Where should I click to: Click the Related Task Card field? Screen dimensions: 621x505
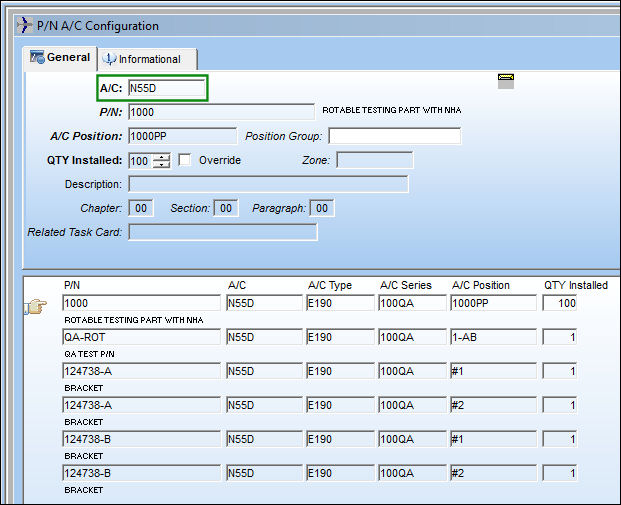223,232
